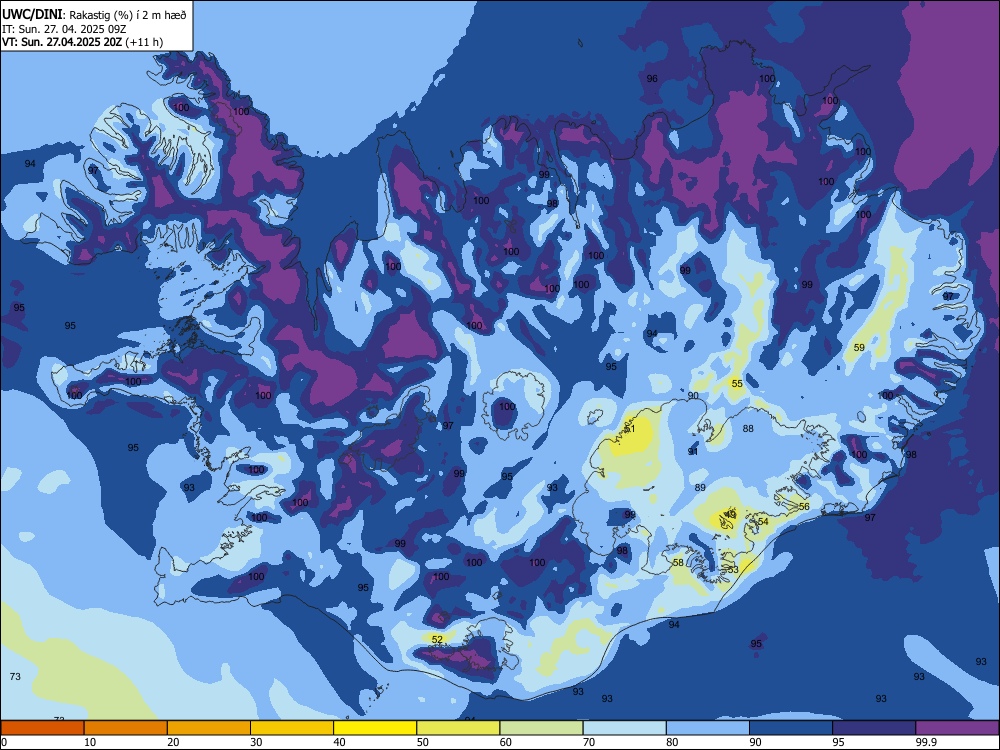Click the '99.9' legend tick label

pos(926,742)
